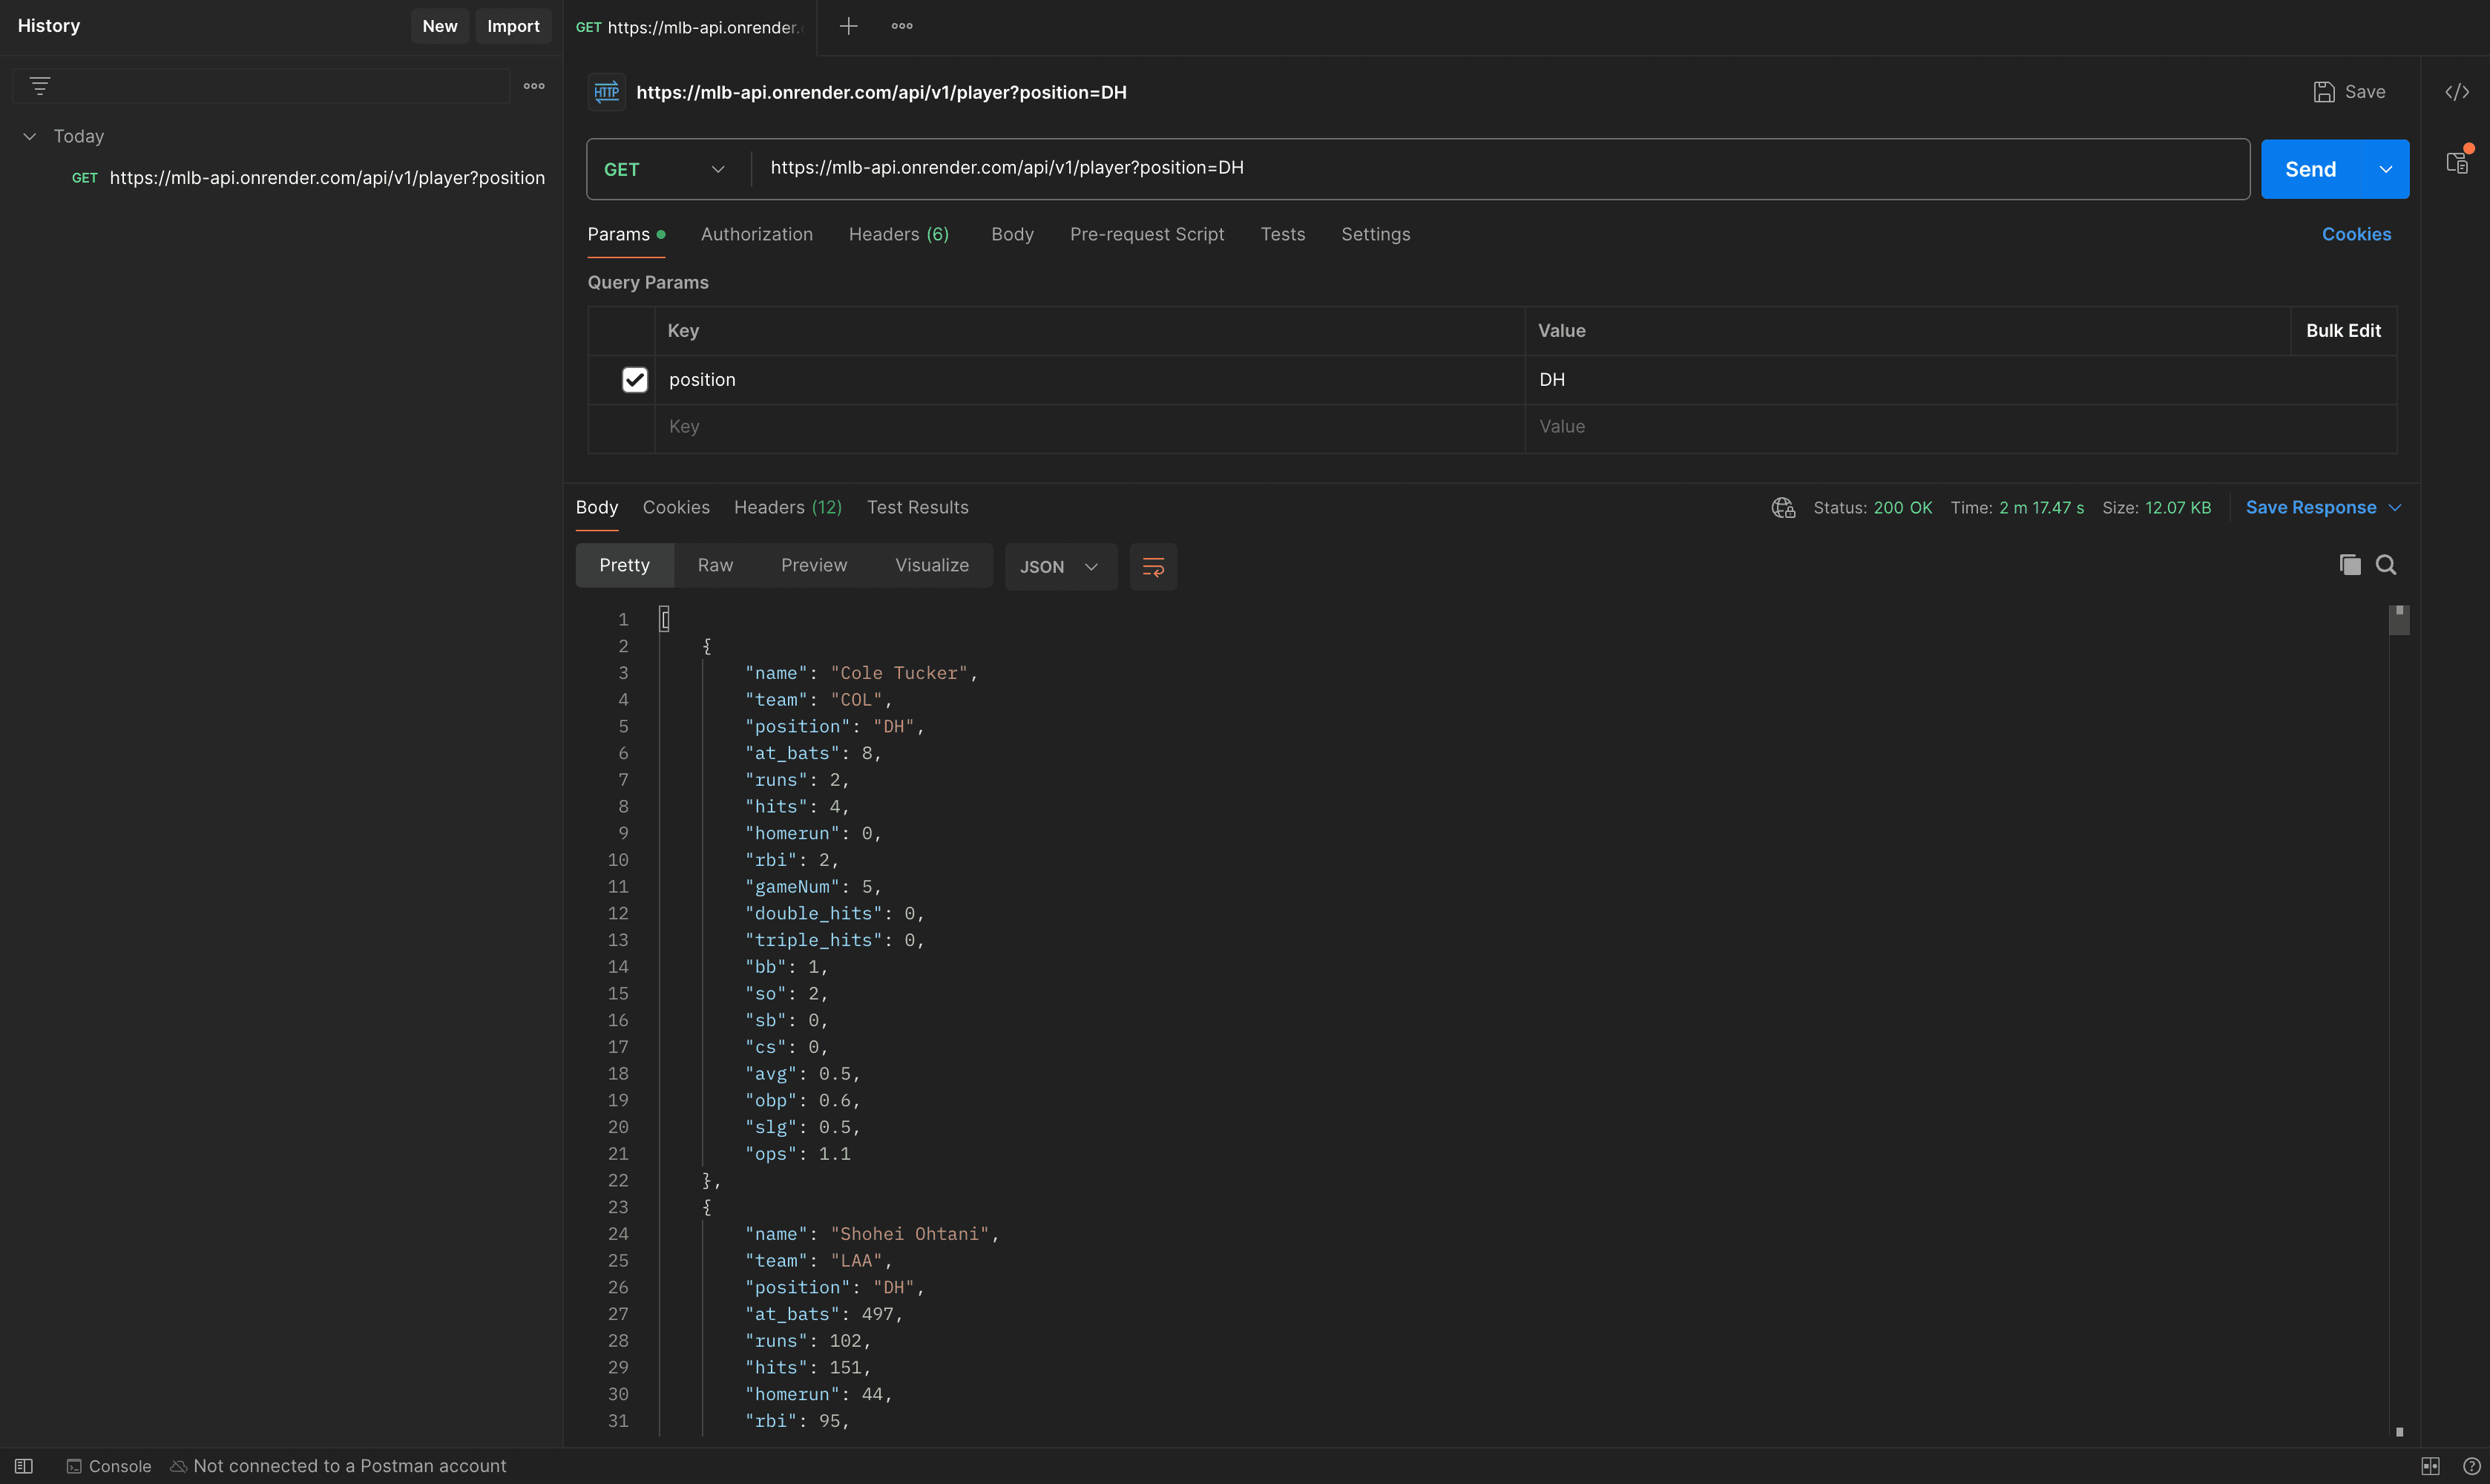This screenshot has width=2490, height=1484.
Task: Open the GET method dropdown
Action: (x=665, y=169)
